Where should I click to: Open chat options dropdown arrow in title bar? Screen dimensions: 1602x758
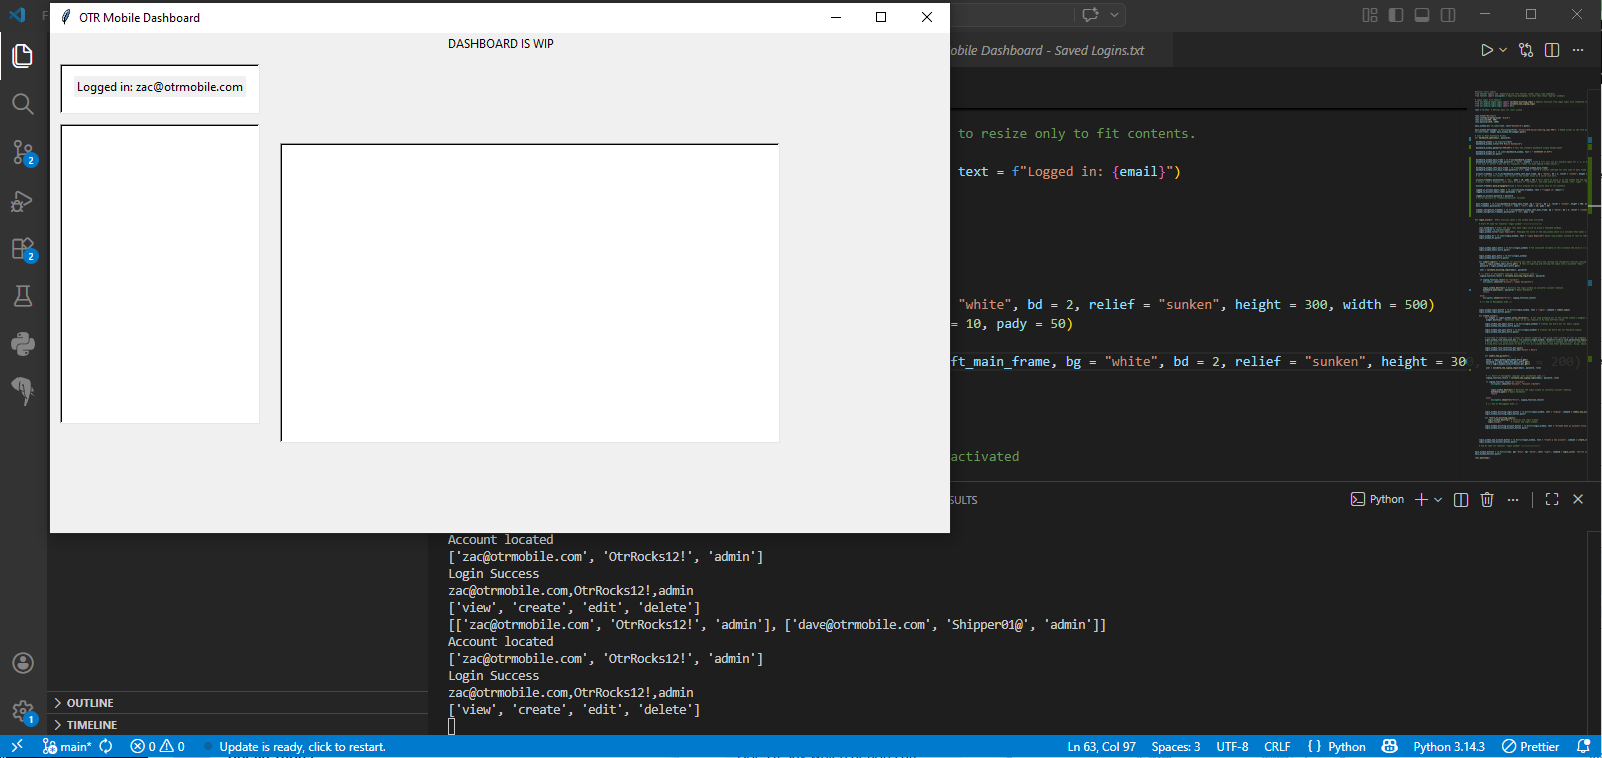tap(1115, 15)
